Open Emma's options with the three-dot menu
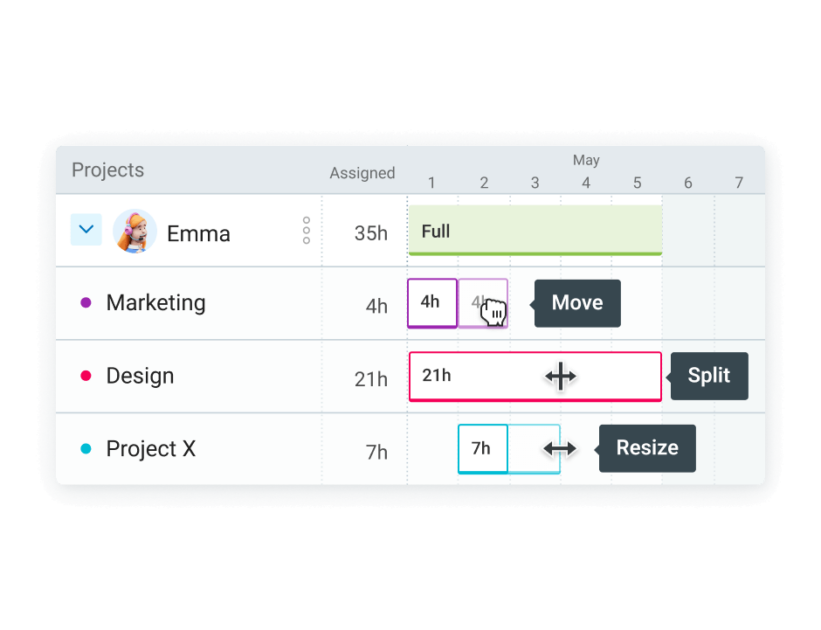This screenshot has height=630, width=821. pos(304,230)
